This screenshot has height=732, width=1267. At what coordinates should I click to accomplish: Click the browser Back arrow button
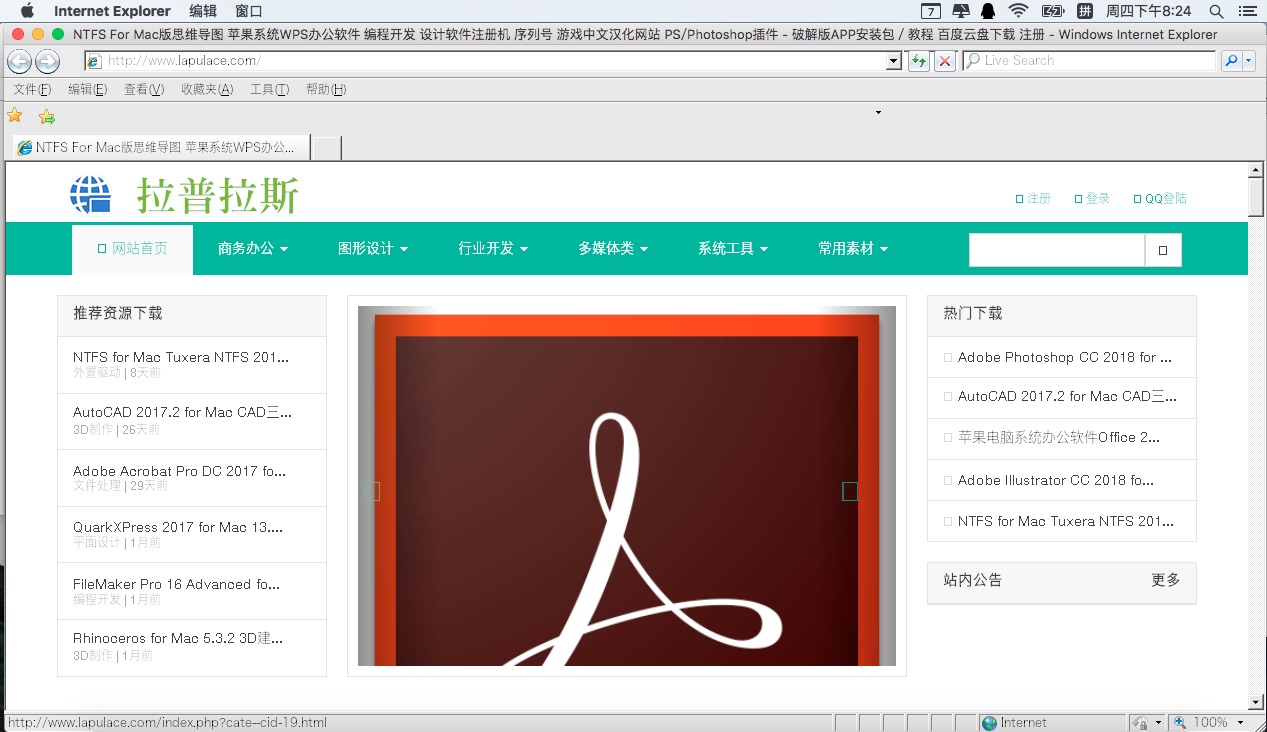tap(19, 61)
